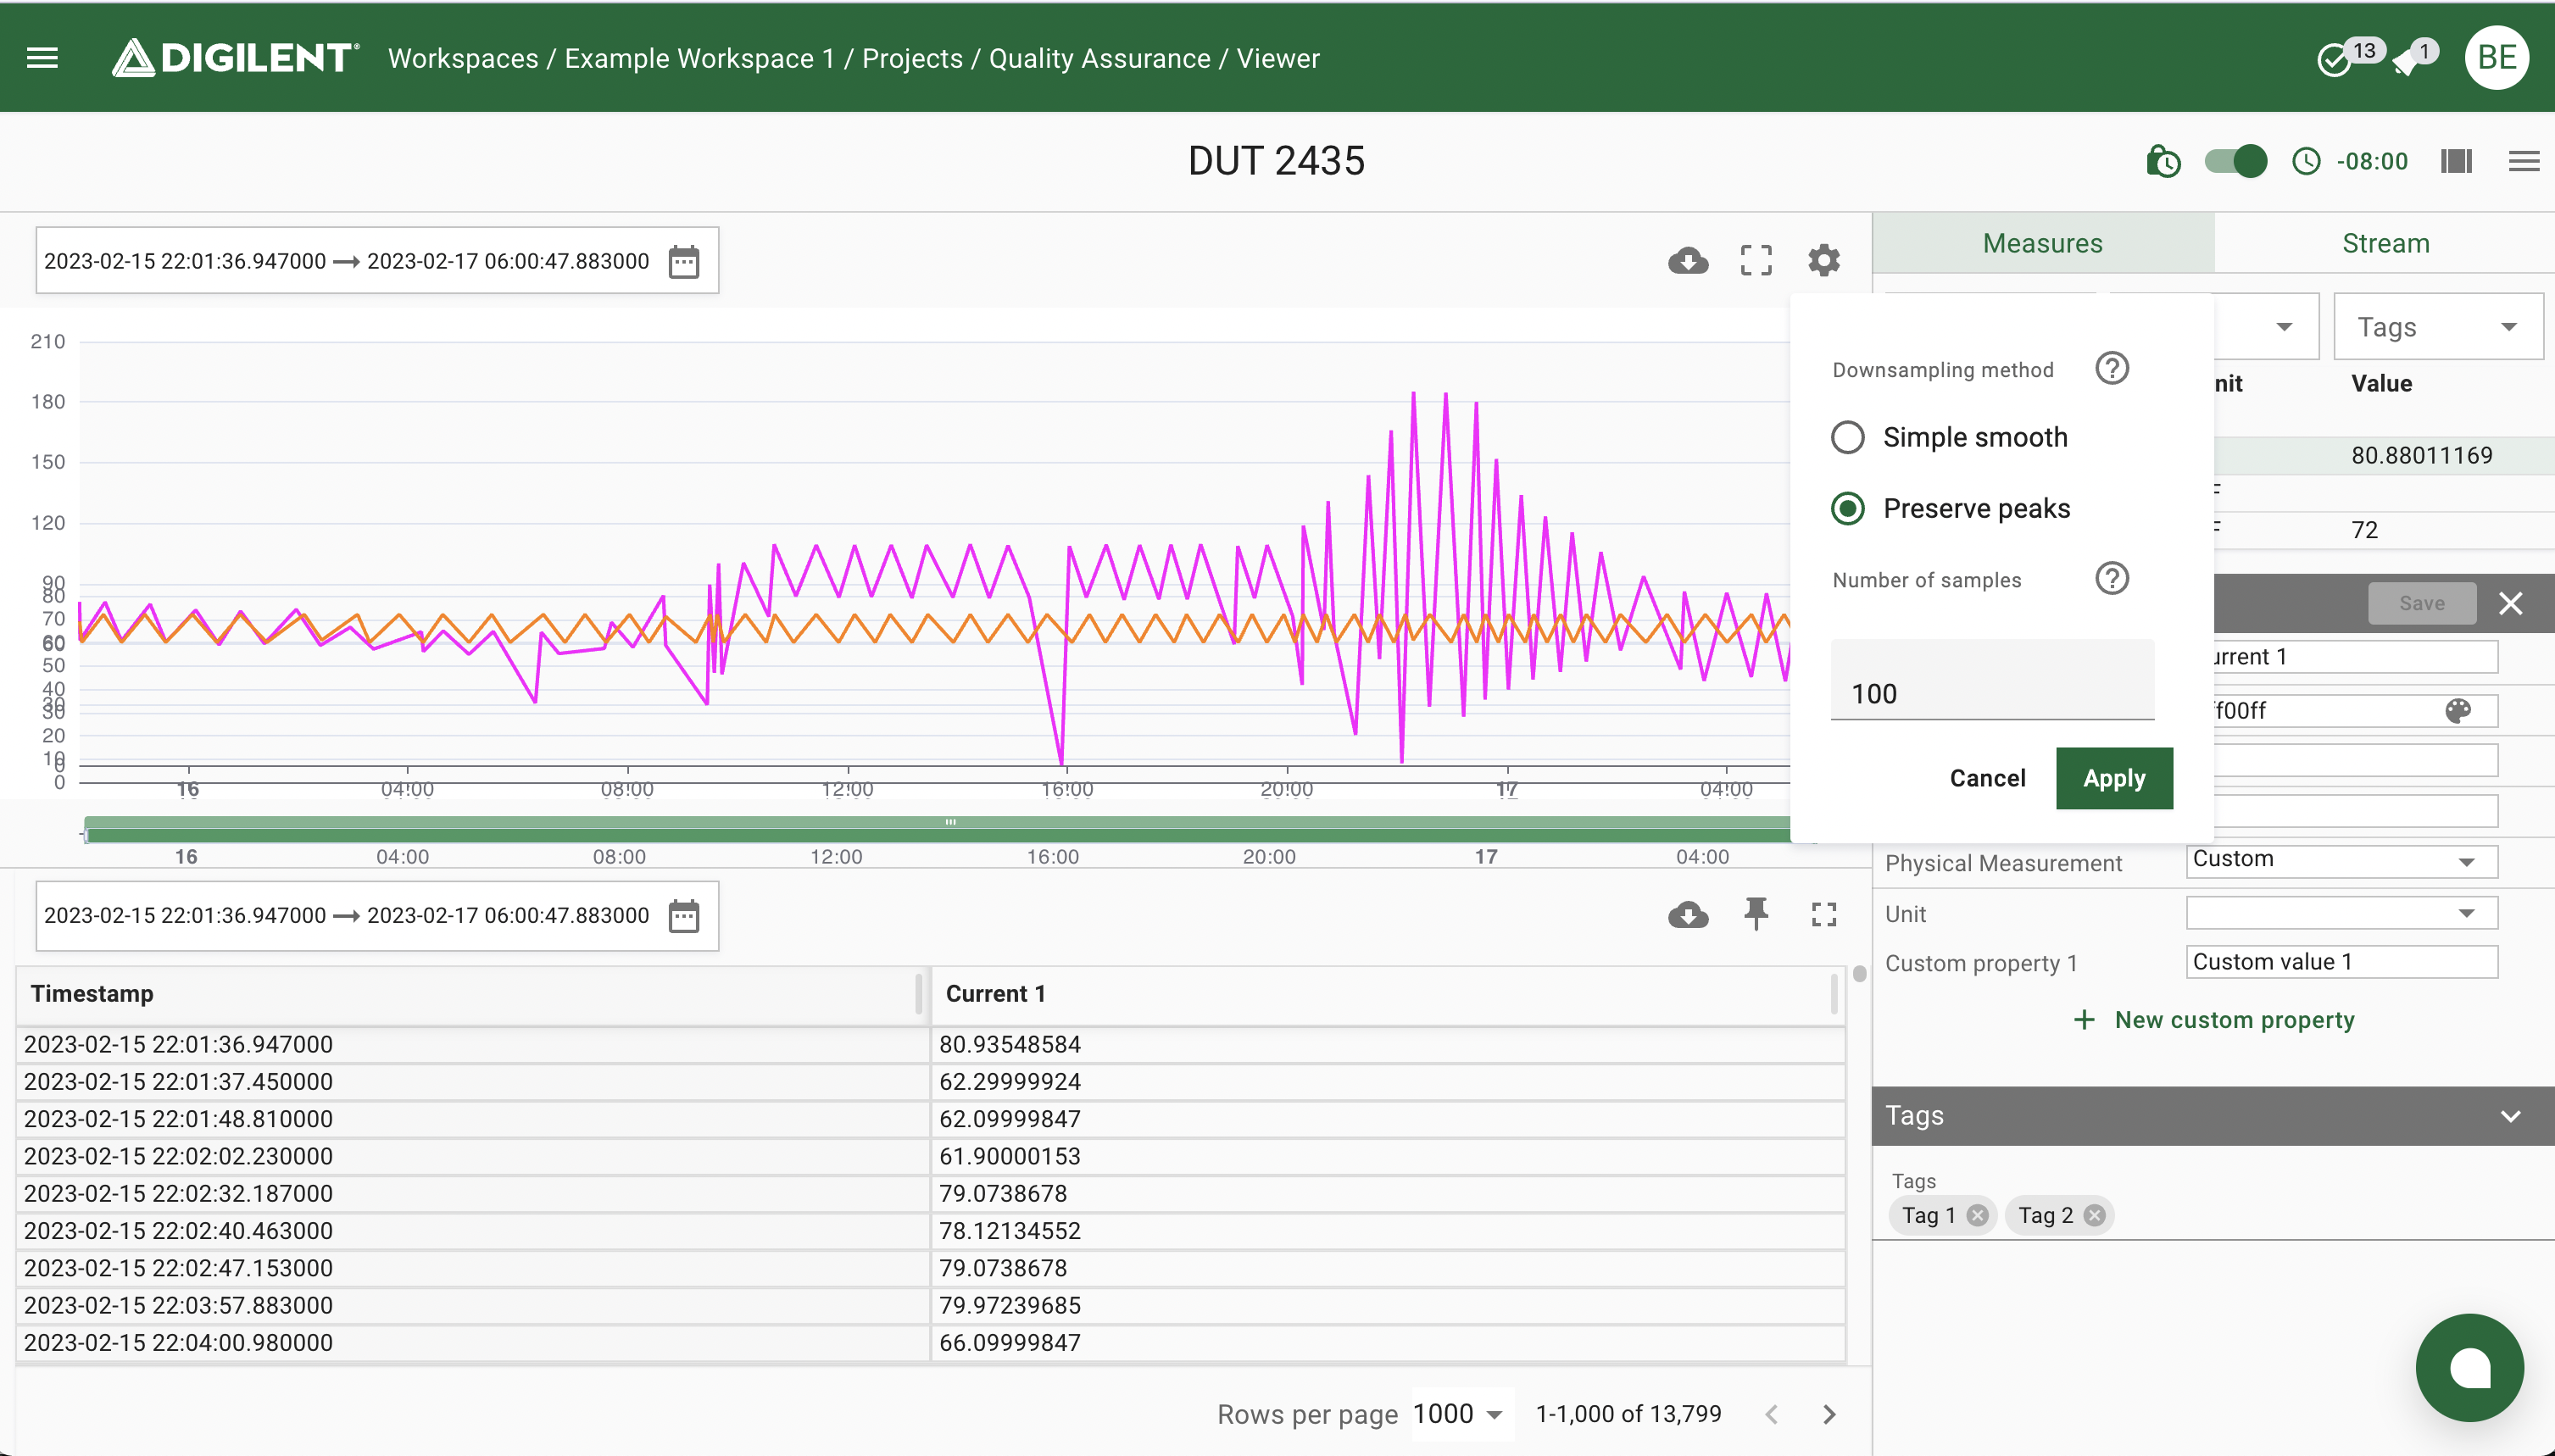Screen dimensions: 2555x1456
Task: Click the -08:00 timezone clock
Action: 2350,161
